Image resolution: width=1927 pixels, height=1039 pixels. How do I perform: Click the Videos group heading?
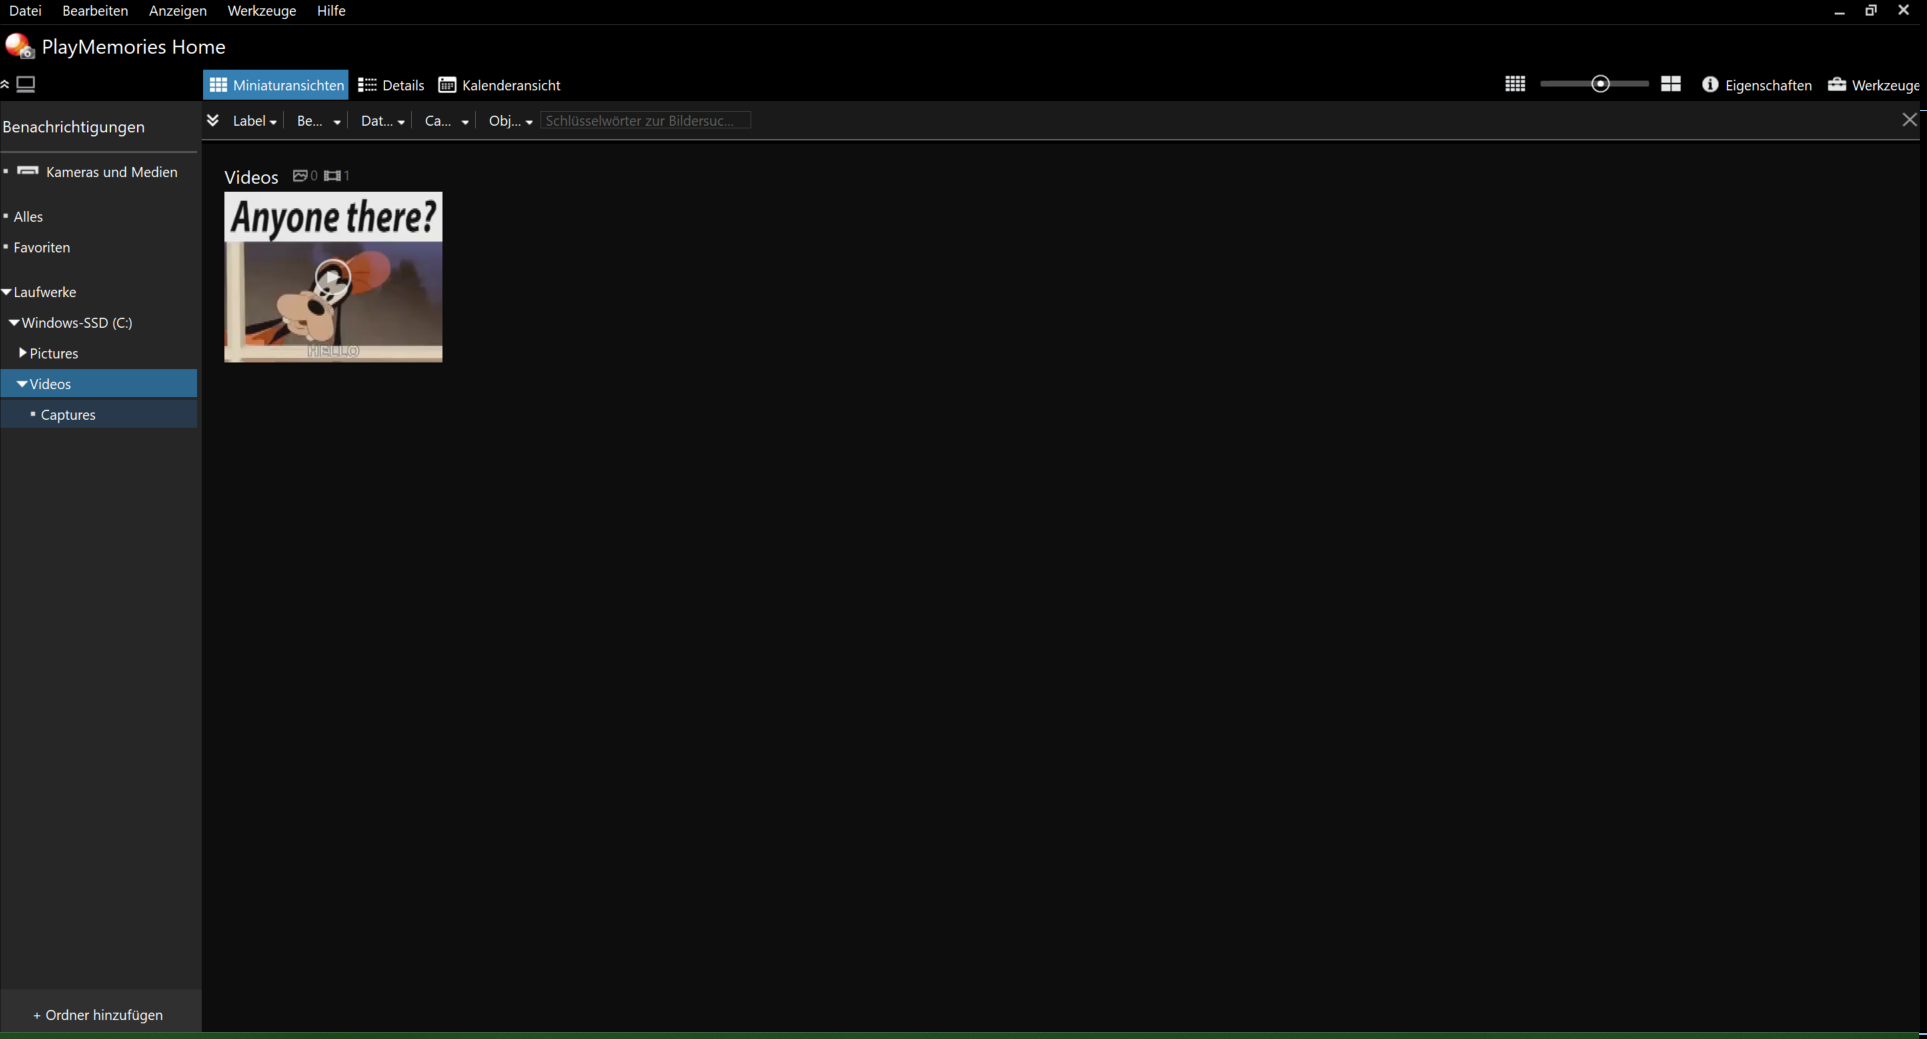(x=251, y=177)
